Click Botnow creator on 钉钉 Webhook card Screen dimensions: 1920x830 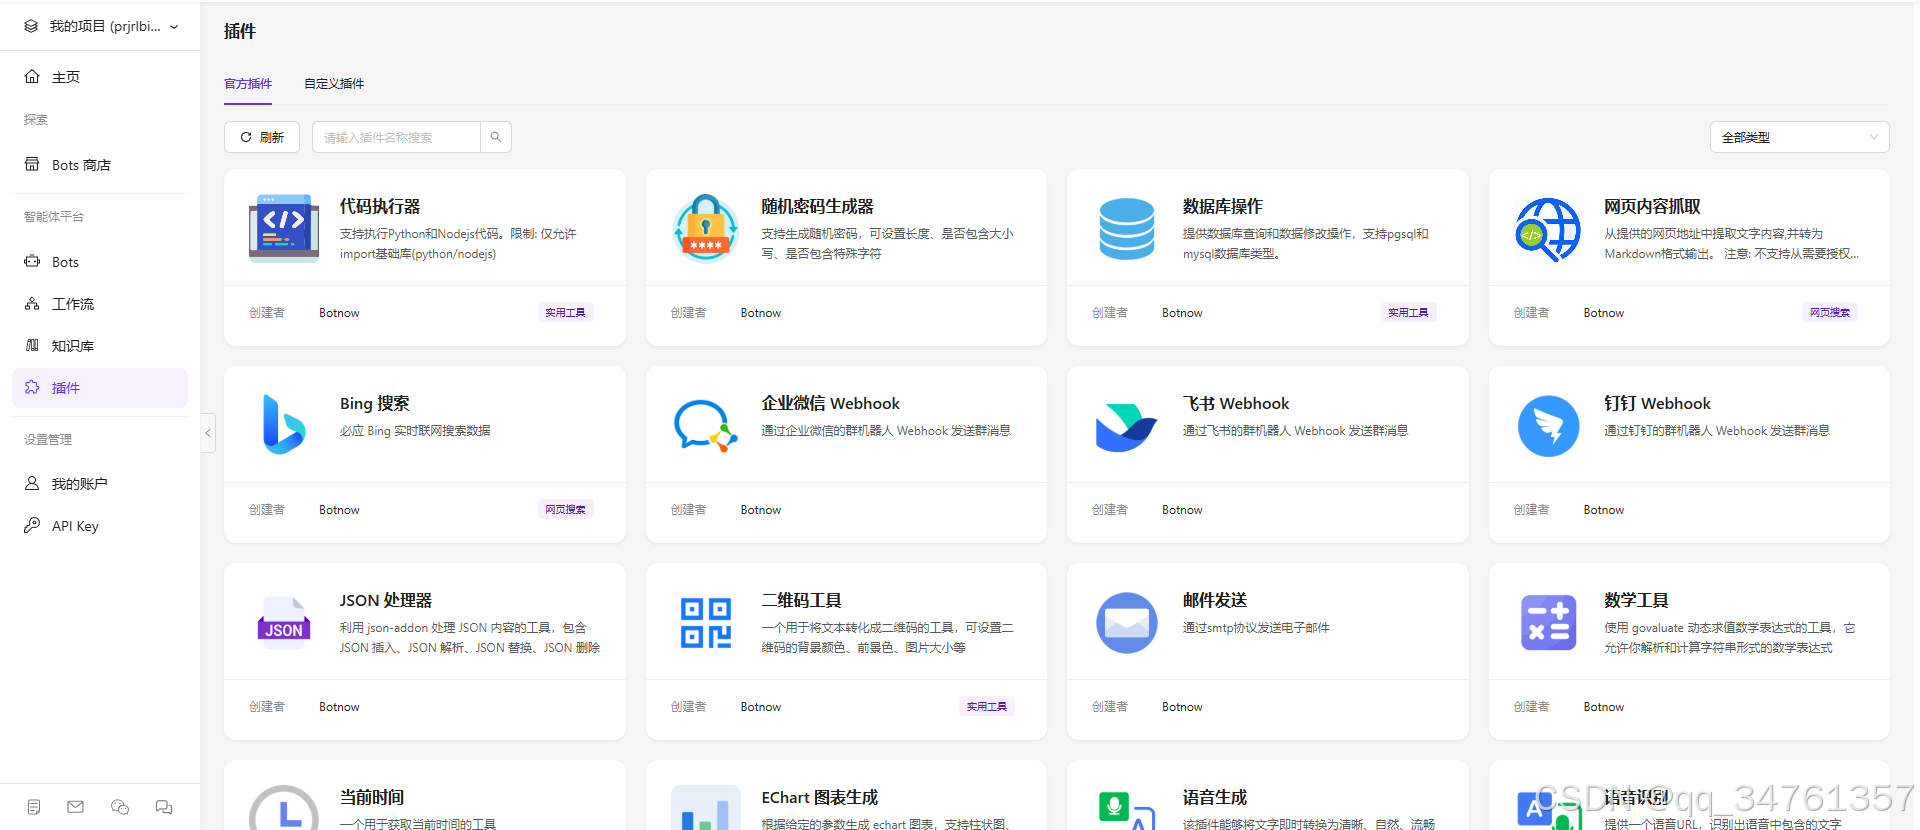point(1603,510)
